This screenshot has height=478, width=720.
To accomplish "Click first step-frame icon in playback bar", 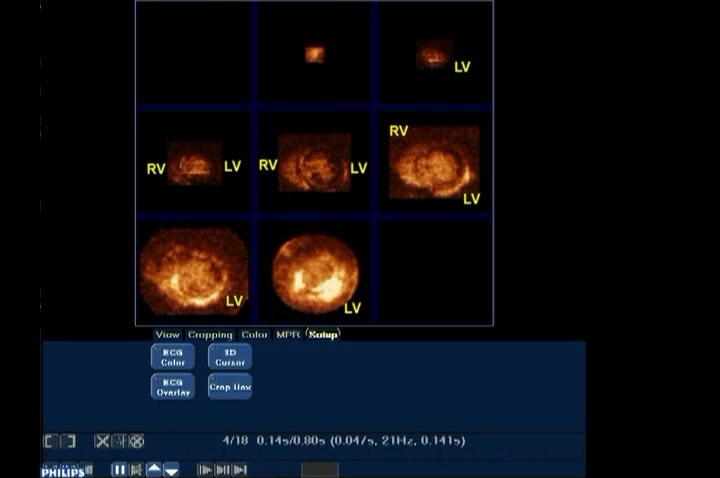I will pyautogui.click(x=205, y=469).
